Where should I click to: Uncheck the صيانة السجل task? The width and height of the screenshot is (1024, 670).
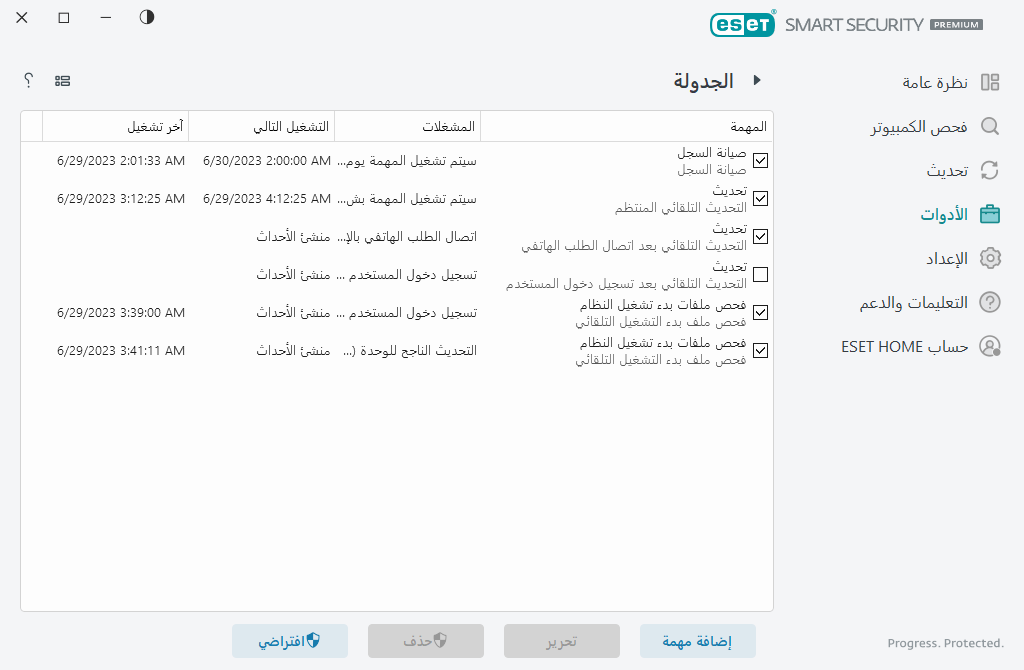[761, 160]
